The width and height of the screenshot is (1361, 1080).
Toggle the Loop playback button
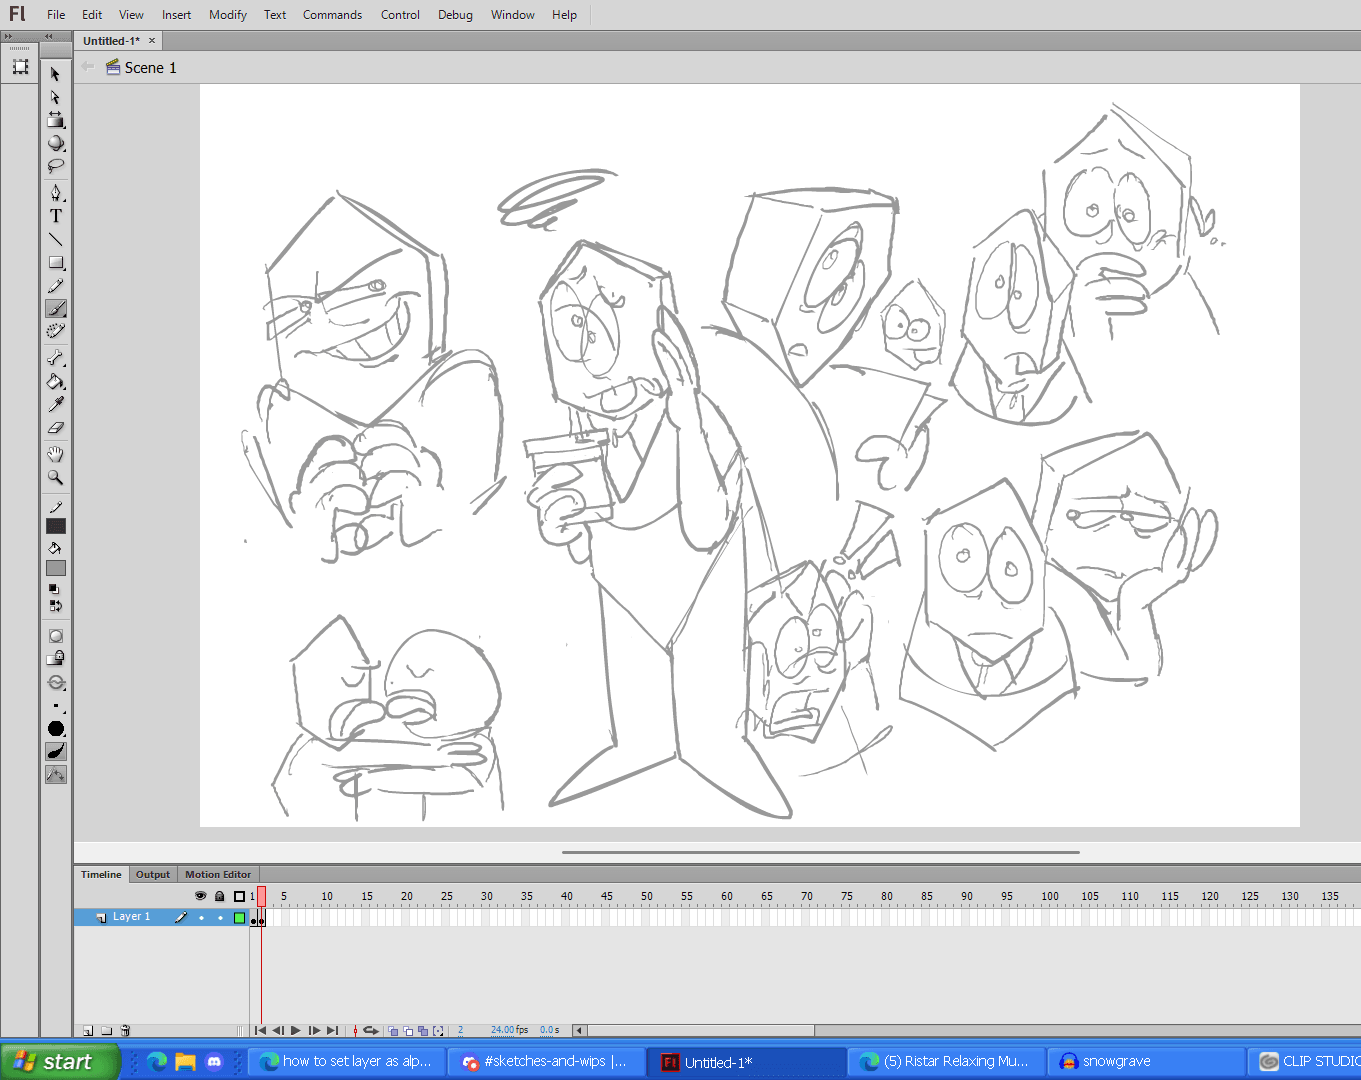click(x=371, y=1030)
